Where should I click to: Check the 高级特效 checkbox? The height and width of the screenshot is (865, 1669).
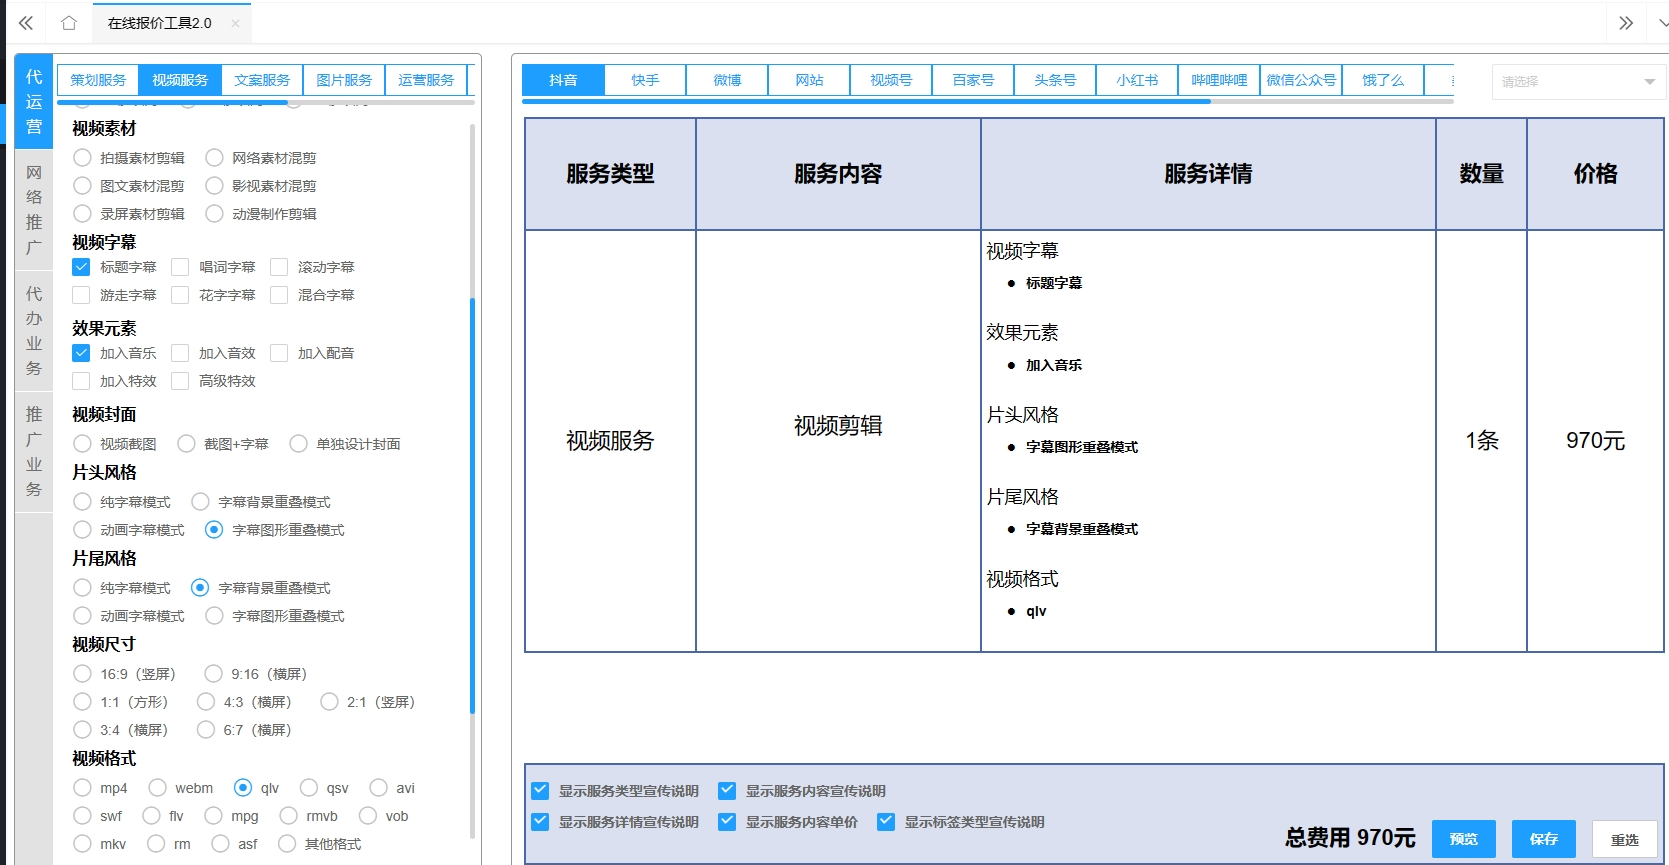pos(180,381)
